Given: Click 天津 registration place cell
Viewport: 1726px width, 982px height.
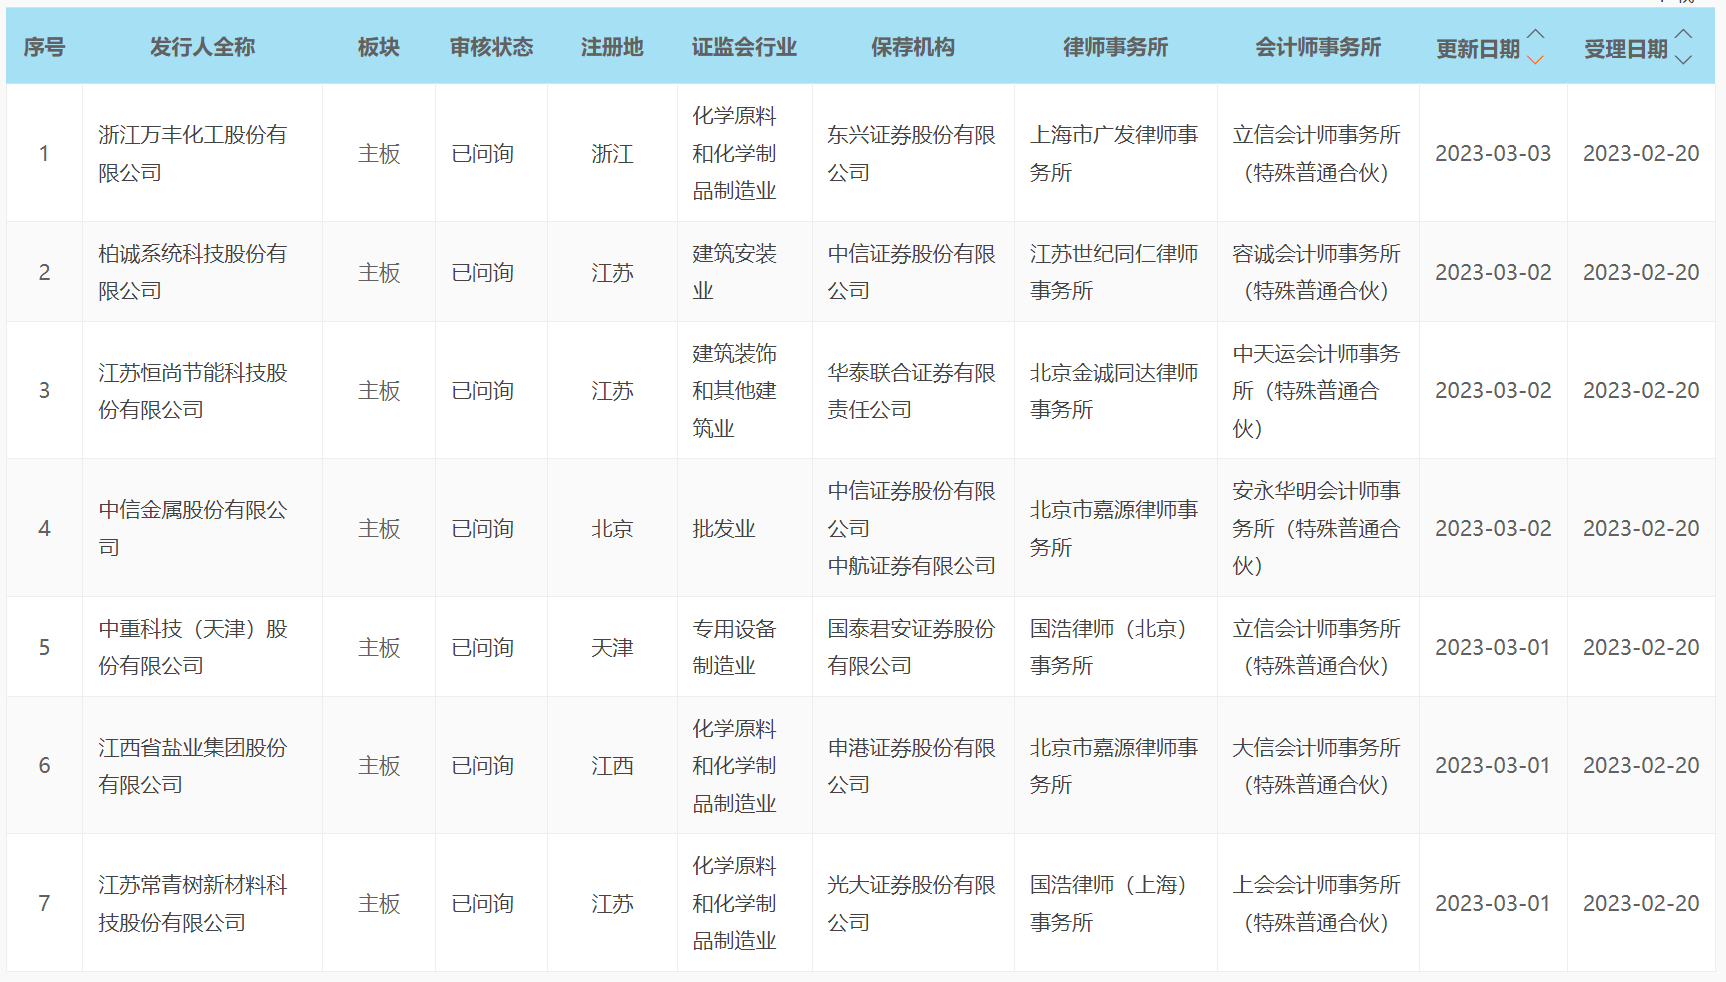Looking at the screenshot, I should [x=612, y=647].
